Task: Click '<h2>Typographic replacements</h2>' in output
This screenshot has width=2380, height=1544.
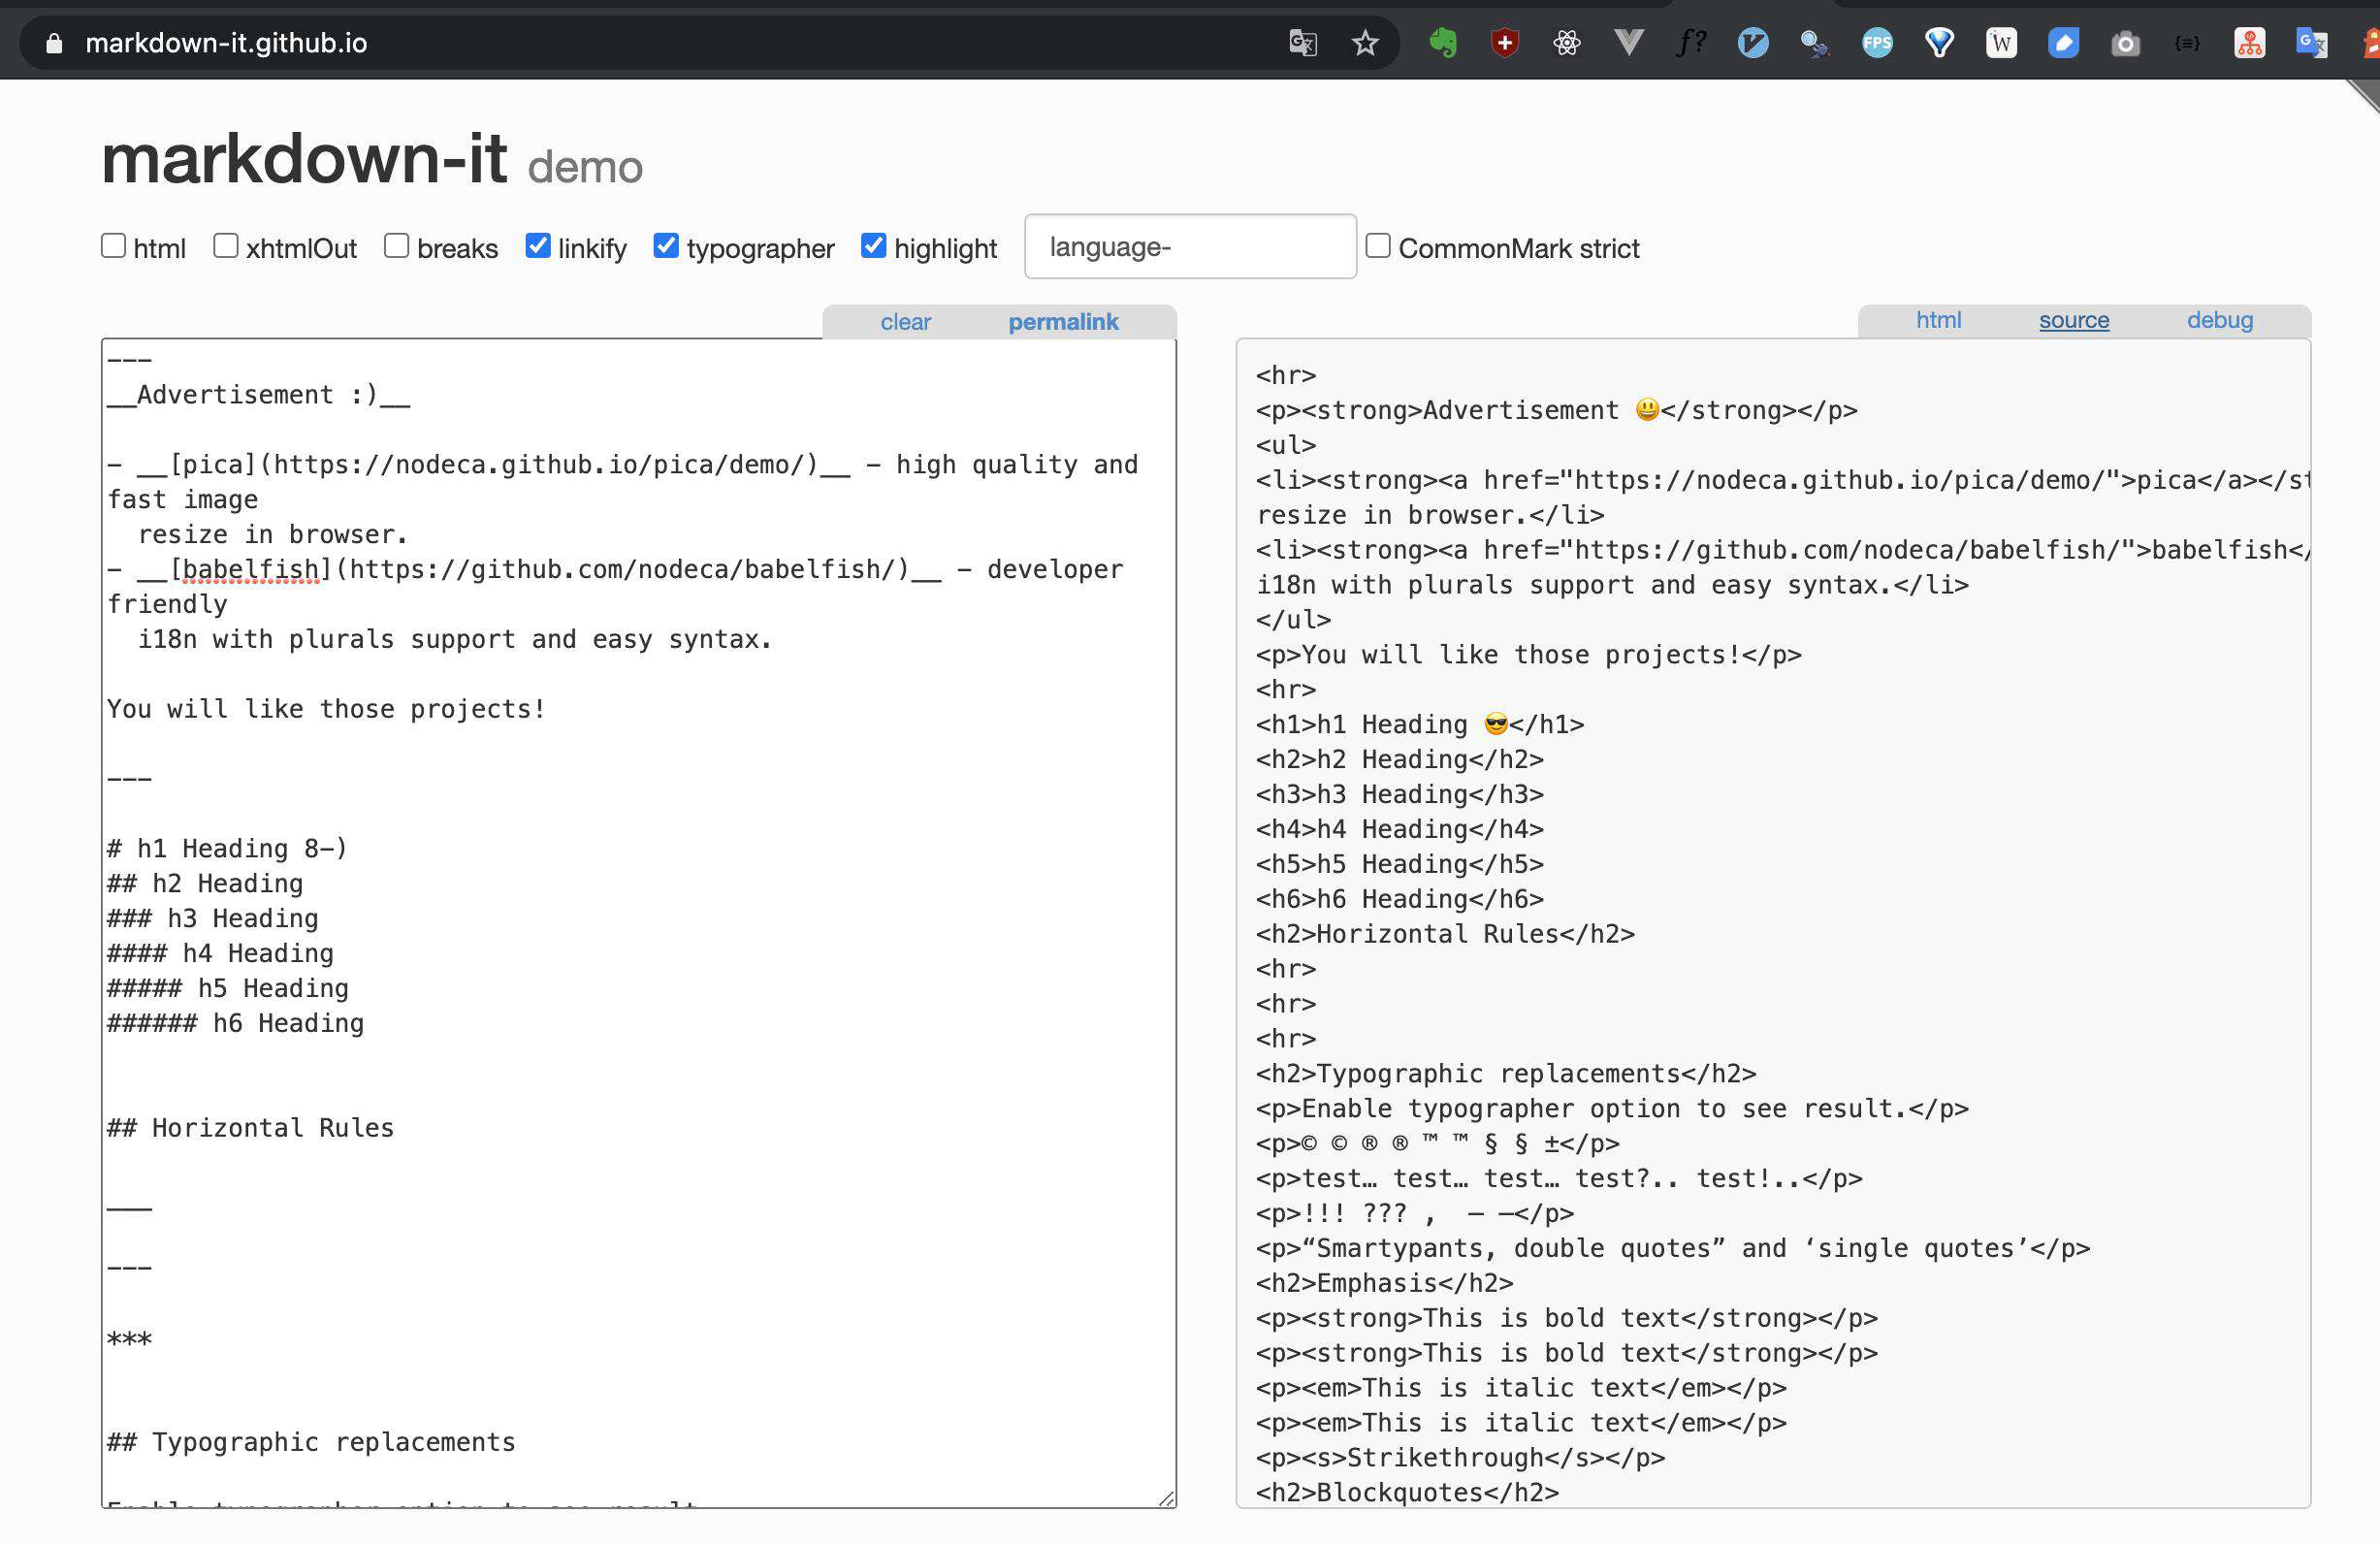Action: (1507, 1074)
